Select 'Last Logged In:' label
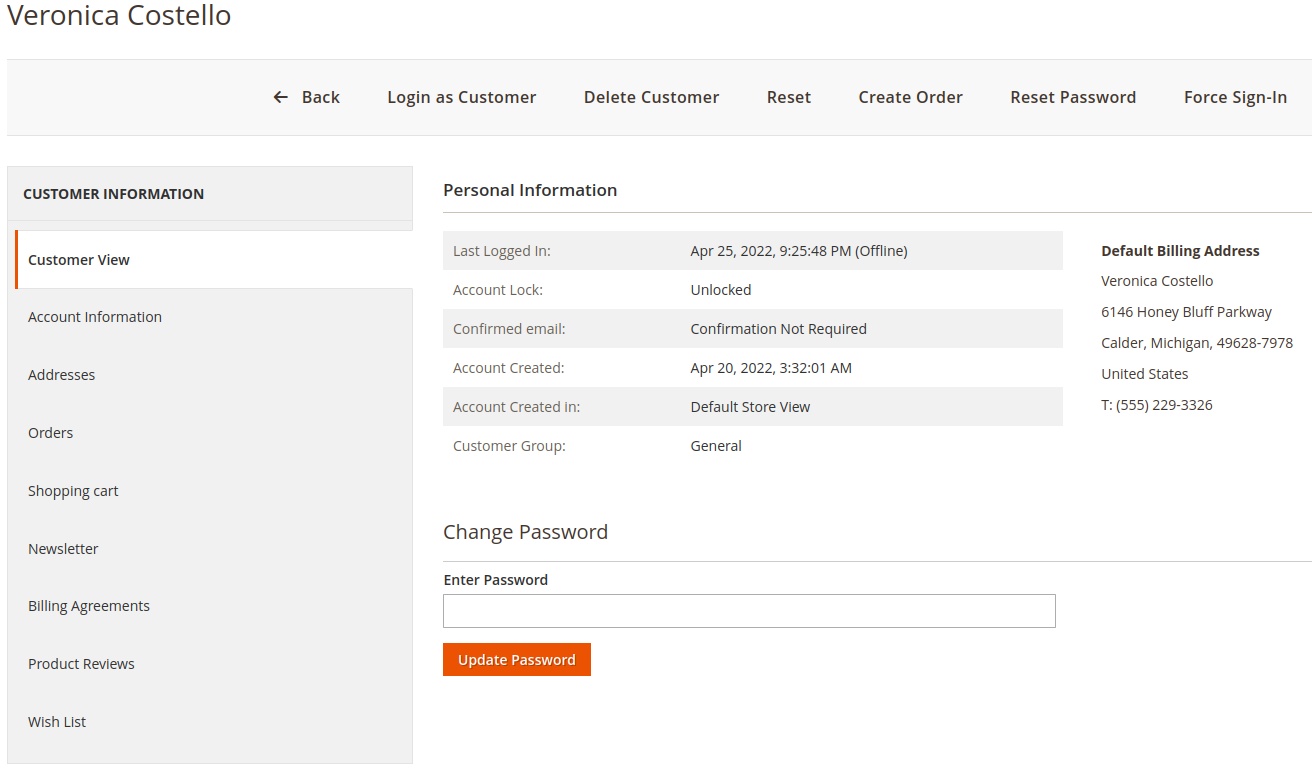Image resolution: width=1312 pixels, height=774 pixels. tap(502, 251)
